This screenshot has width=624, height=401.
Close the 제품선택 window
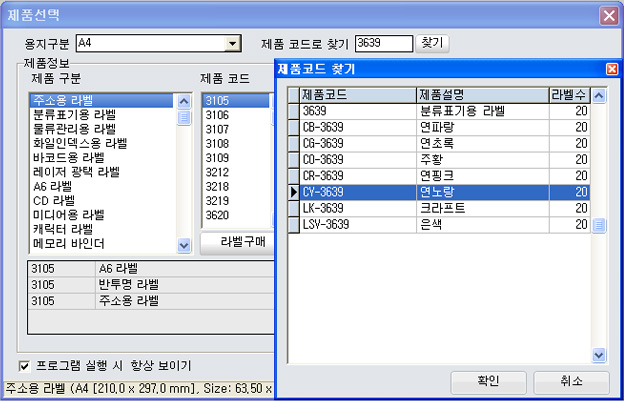coord(609,16)
